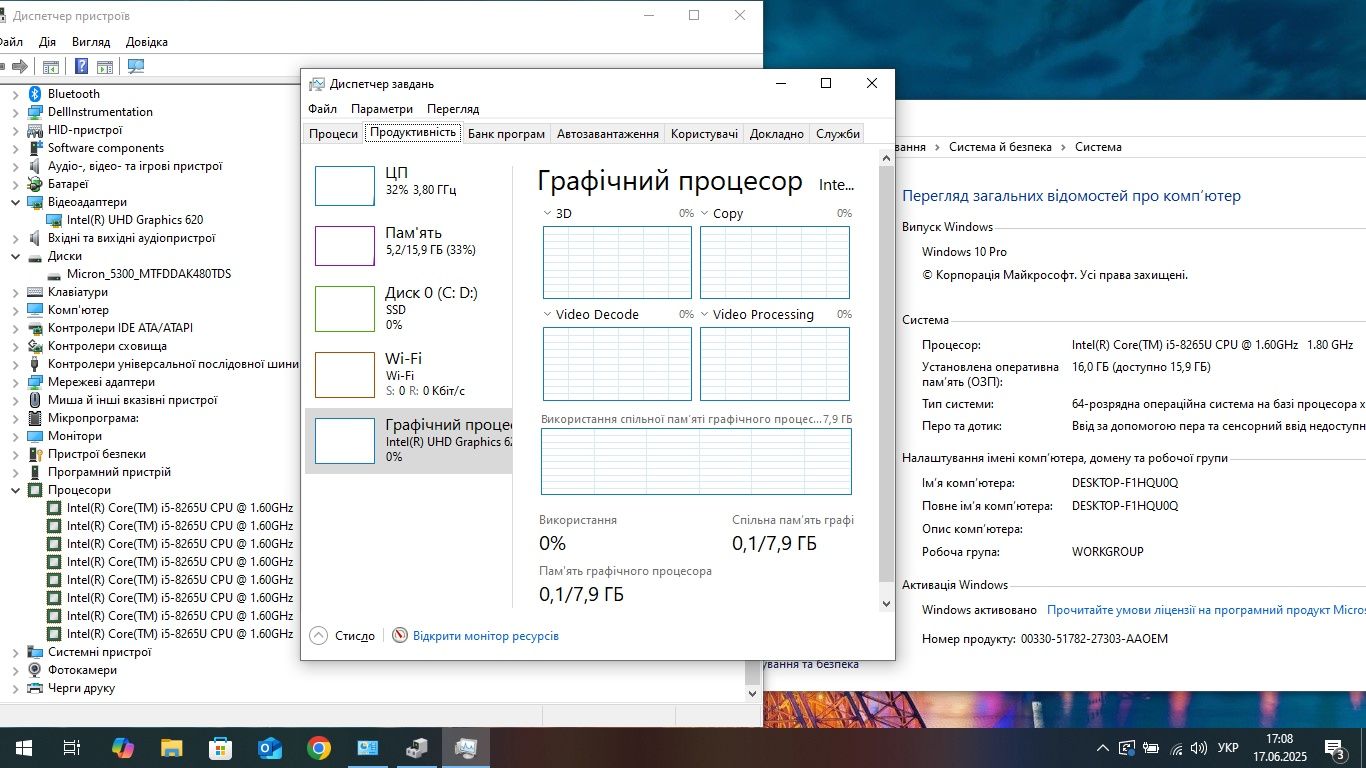The height and width of the screenshot is (768, 1366).
Task: Open the Процеси tab in Task Manager
Action: 333,133
